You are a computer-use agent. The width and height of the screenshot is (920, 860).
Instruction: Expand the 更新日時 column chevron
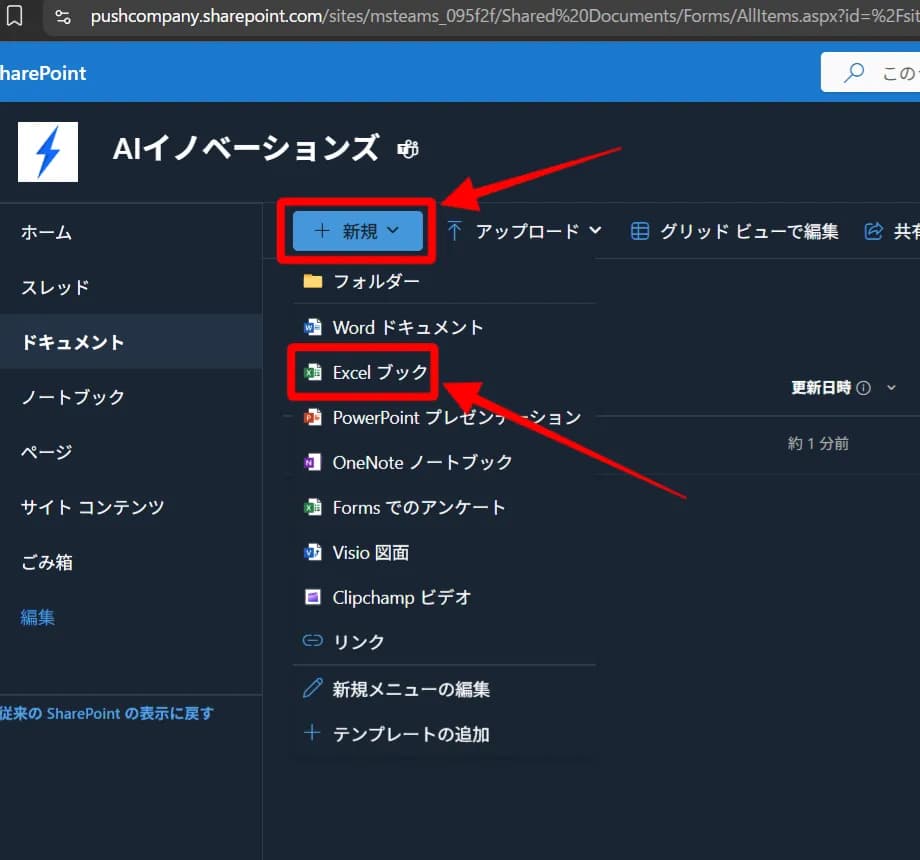tap(891, 387)
